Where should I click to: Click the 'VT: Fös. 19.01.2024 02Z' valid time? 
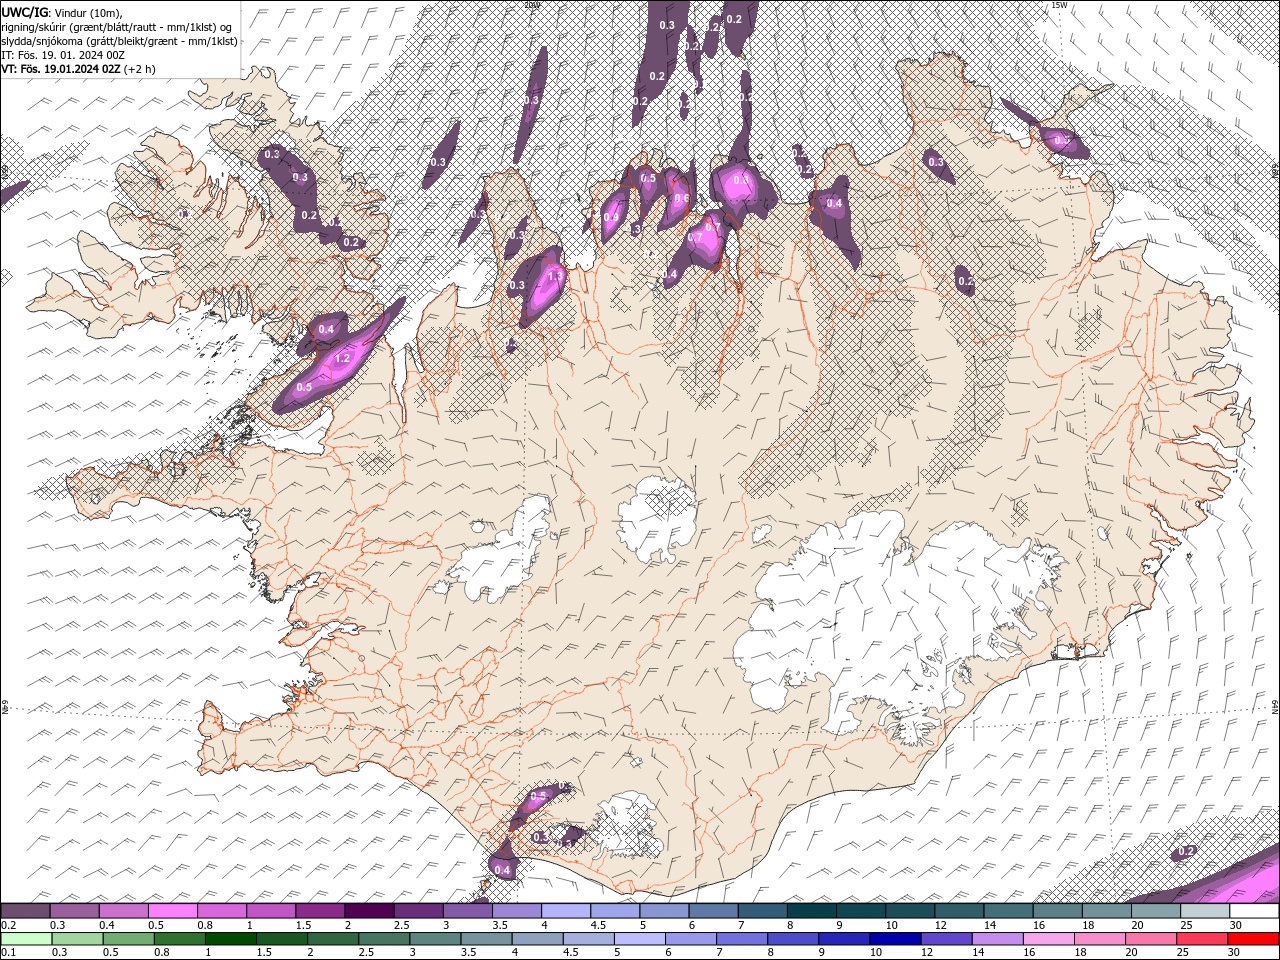tap(62, 69)
